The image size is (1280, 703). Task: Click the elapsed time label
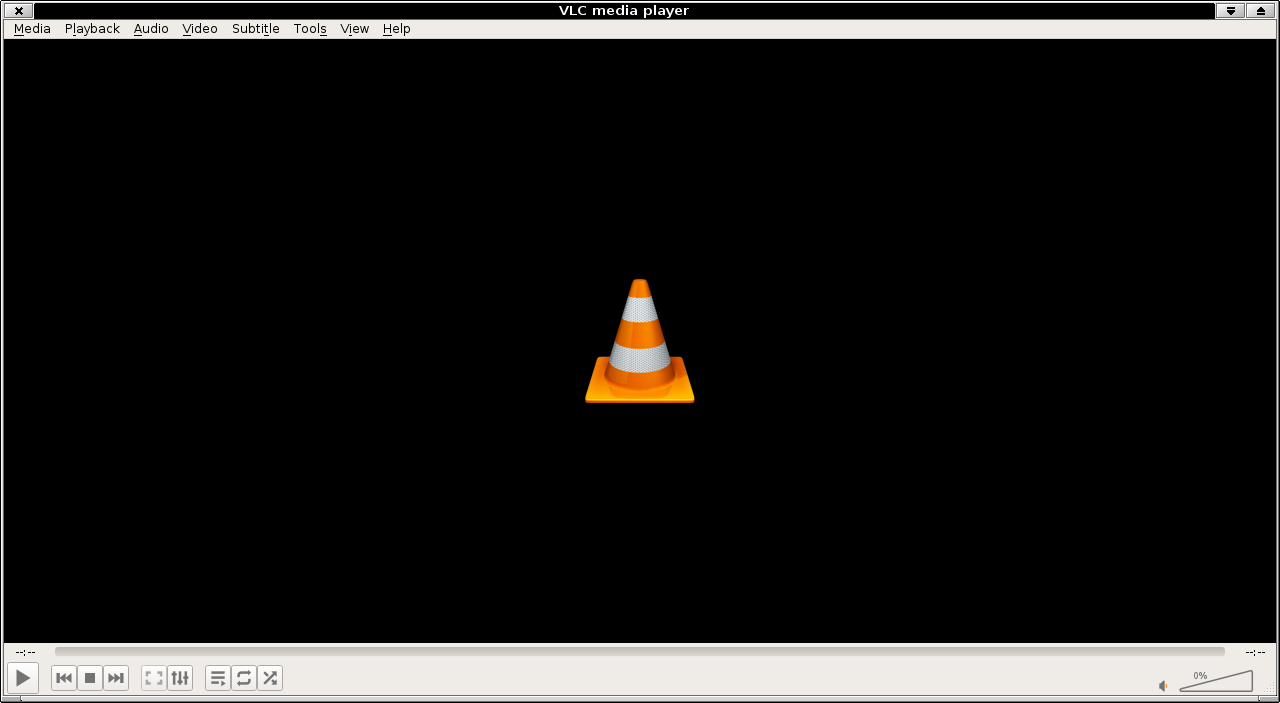pos(26,652)
